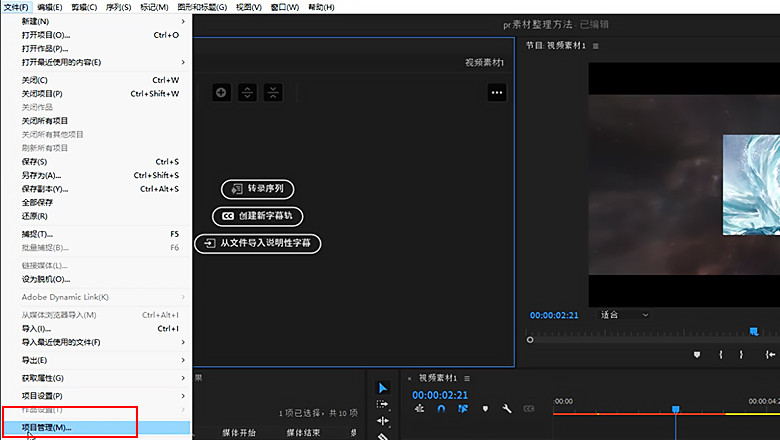The width and height of the screenshot is (780, 440).
Task: Open the three-dot options menu in text panel
Action: click(497, 92)
